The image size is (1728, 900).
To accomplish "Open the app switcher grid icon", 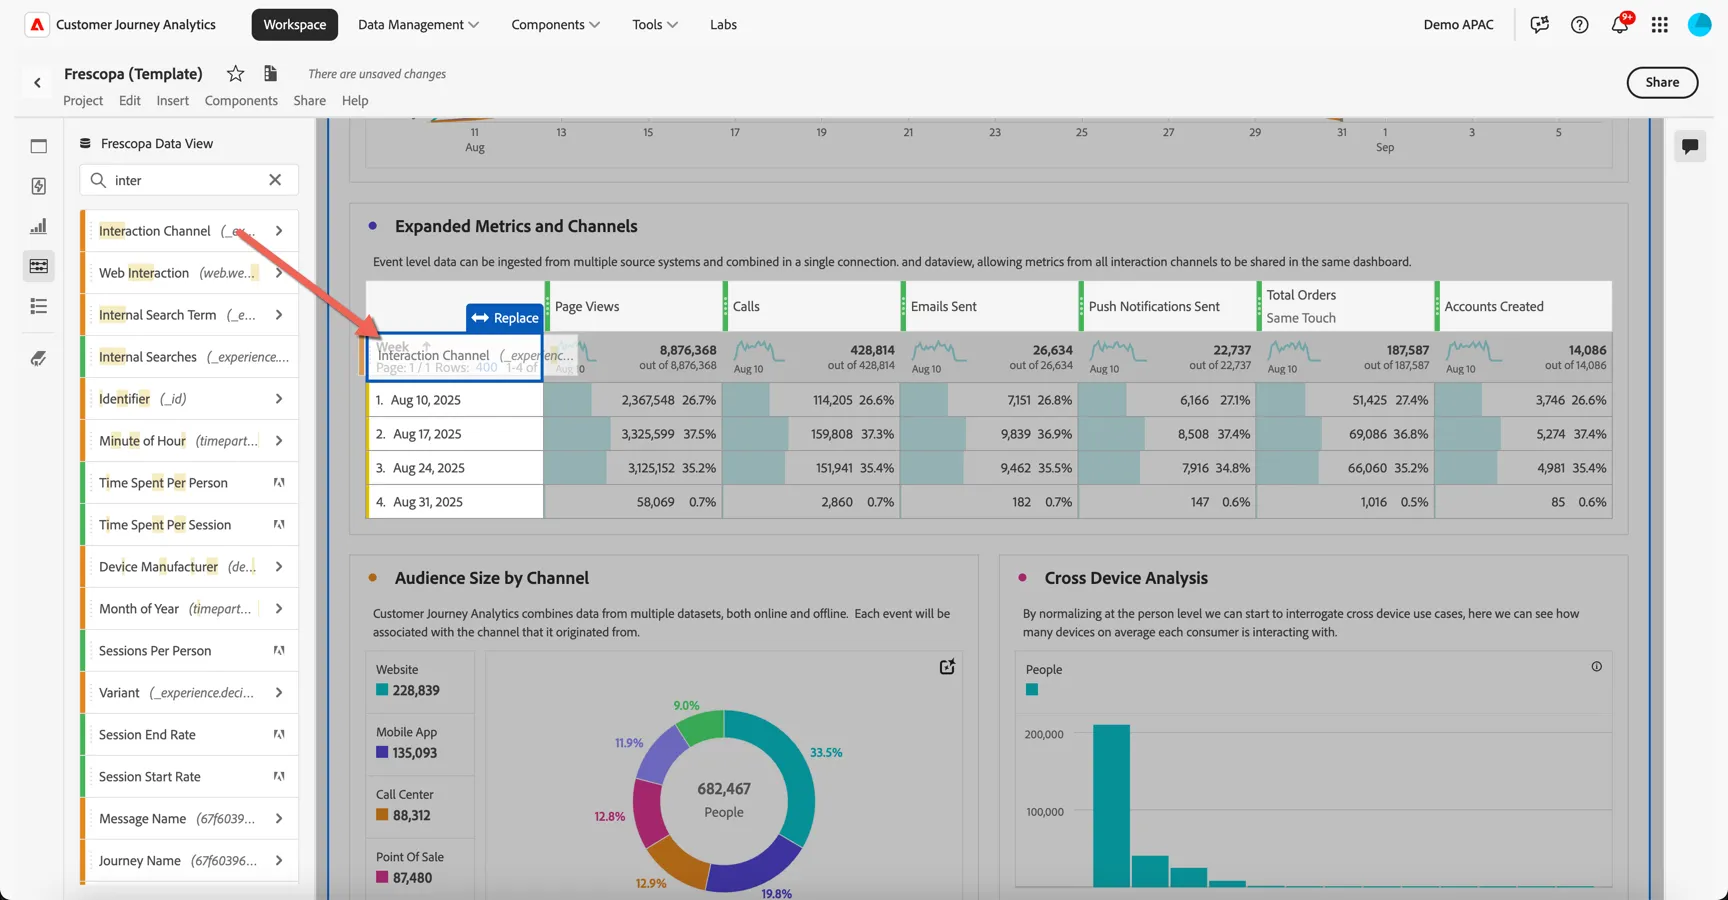I will click(1660, 25).
